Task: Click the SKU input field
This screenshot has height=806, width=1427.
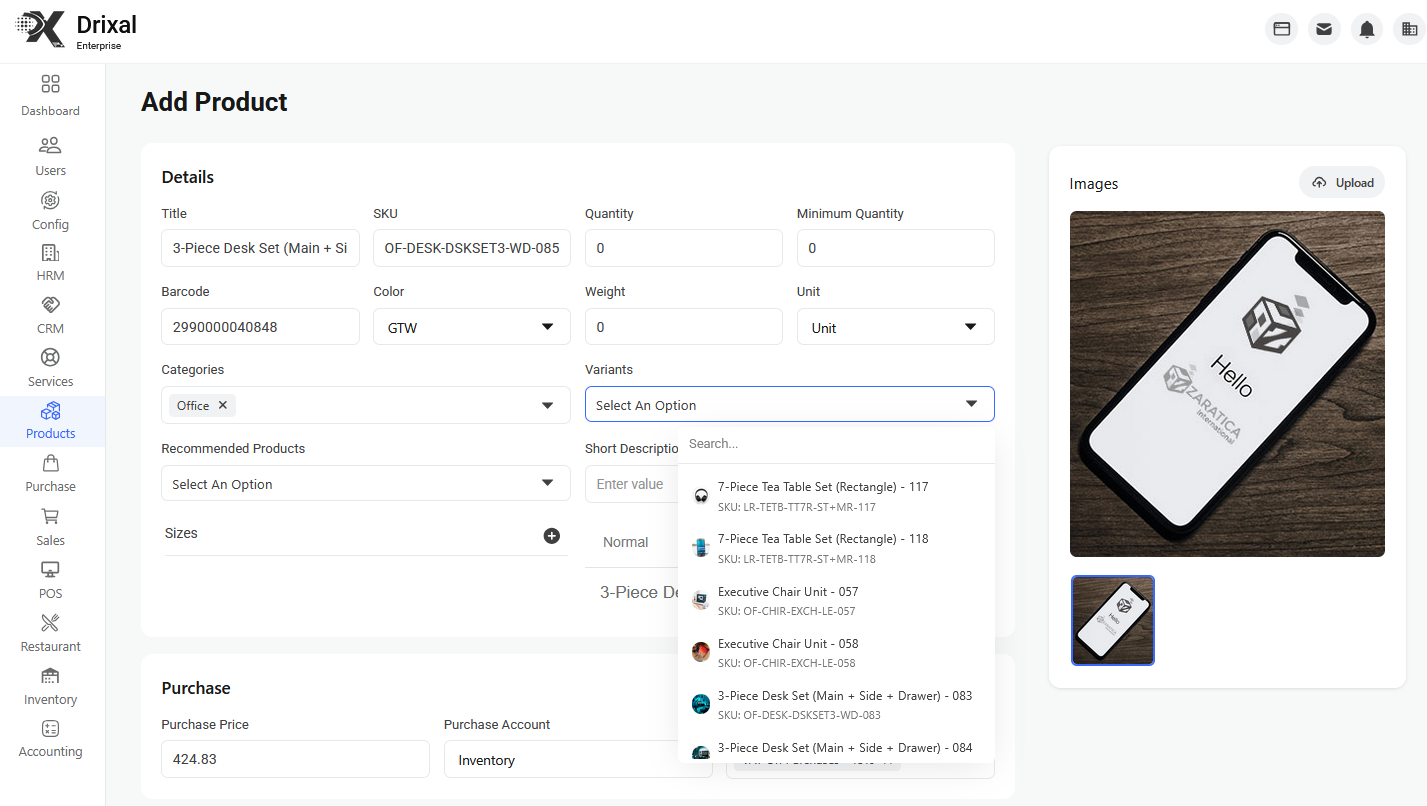Action: pyautogui.click(x=472, y=248)
